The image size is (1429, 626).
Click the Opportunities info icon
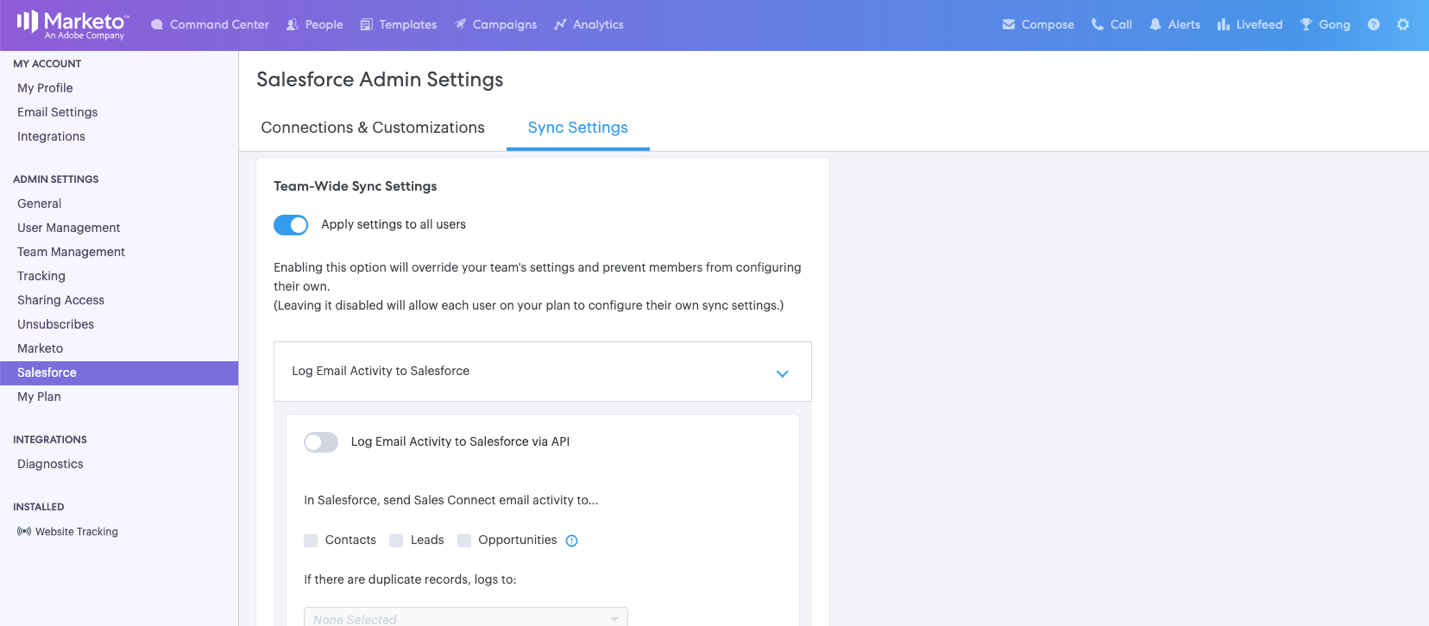[572, 541]
